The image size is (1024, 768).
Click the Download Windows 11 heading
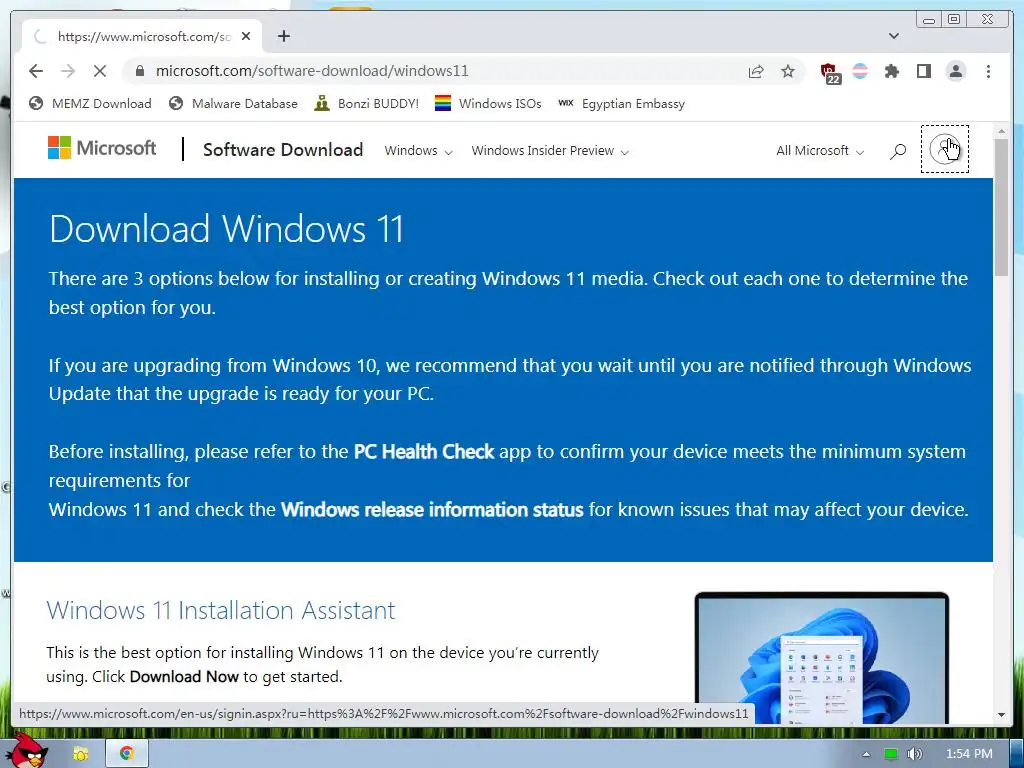coord(227,229)
